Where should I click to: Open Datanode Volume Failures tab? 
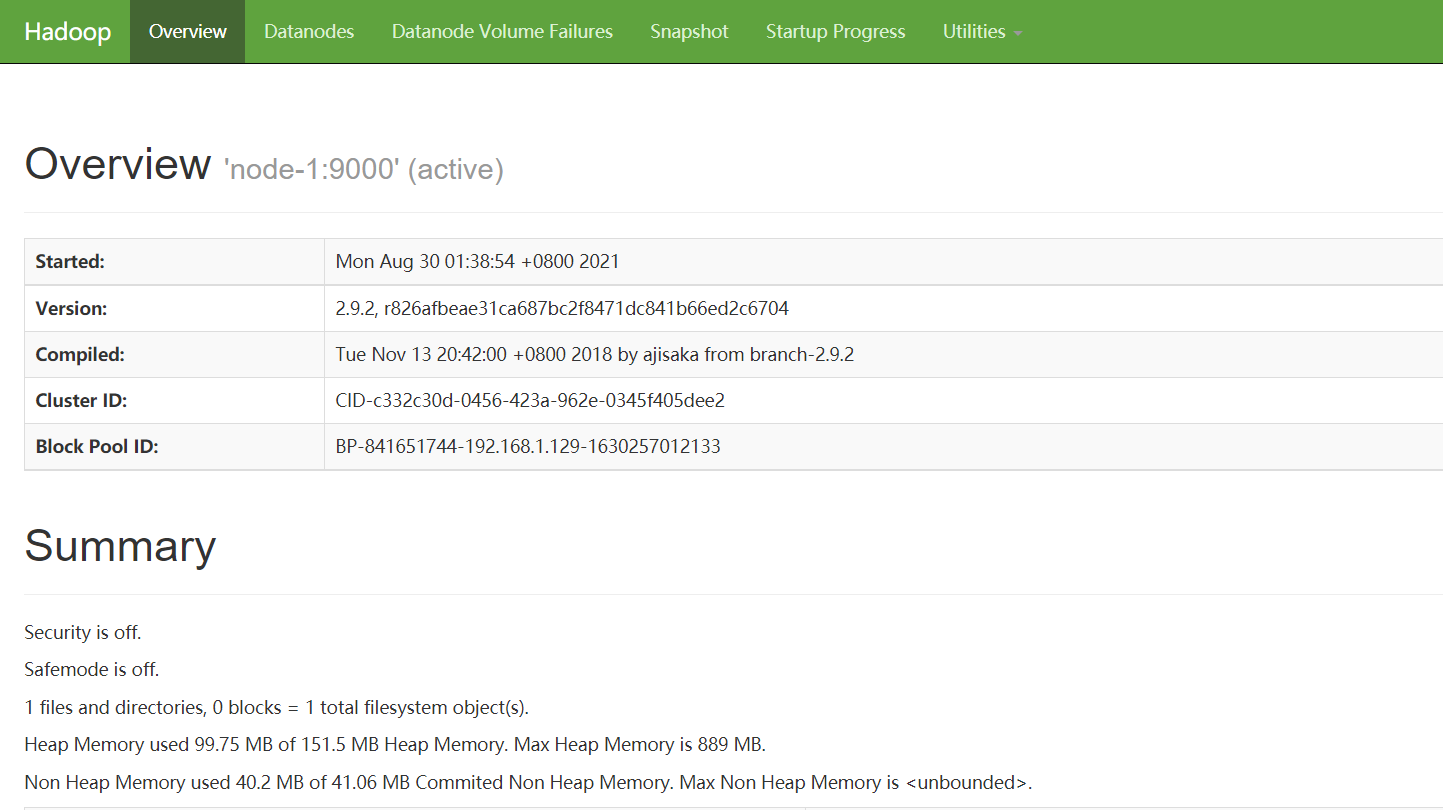point(502,32)
